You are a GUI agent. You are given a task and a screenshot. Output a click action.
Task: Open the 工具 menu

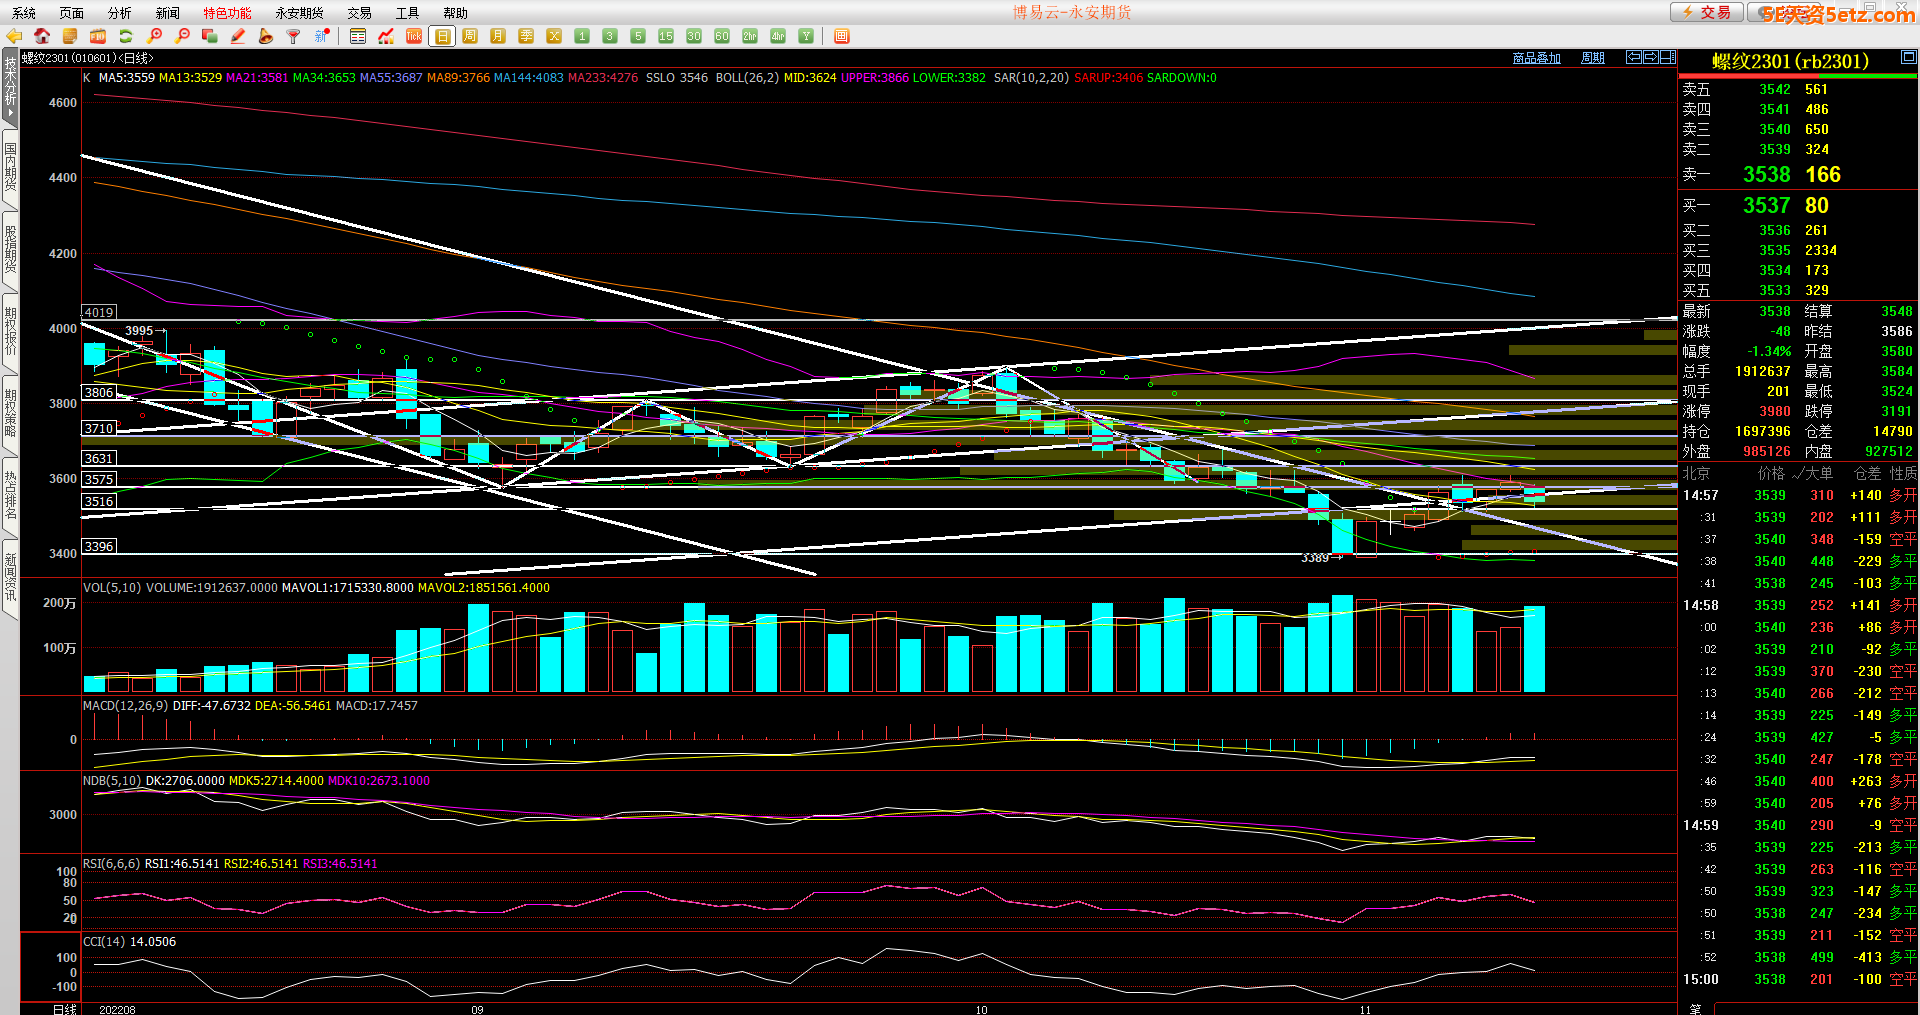(x=408, y=13)
